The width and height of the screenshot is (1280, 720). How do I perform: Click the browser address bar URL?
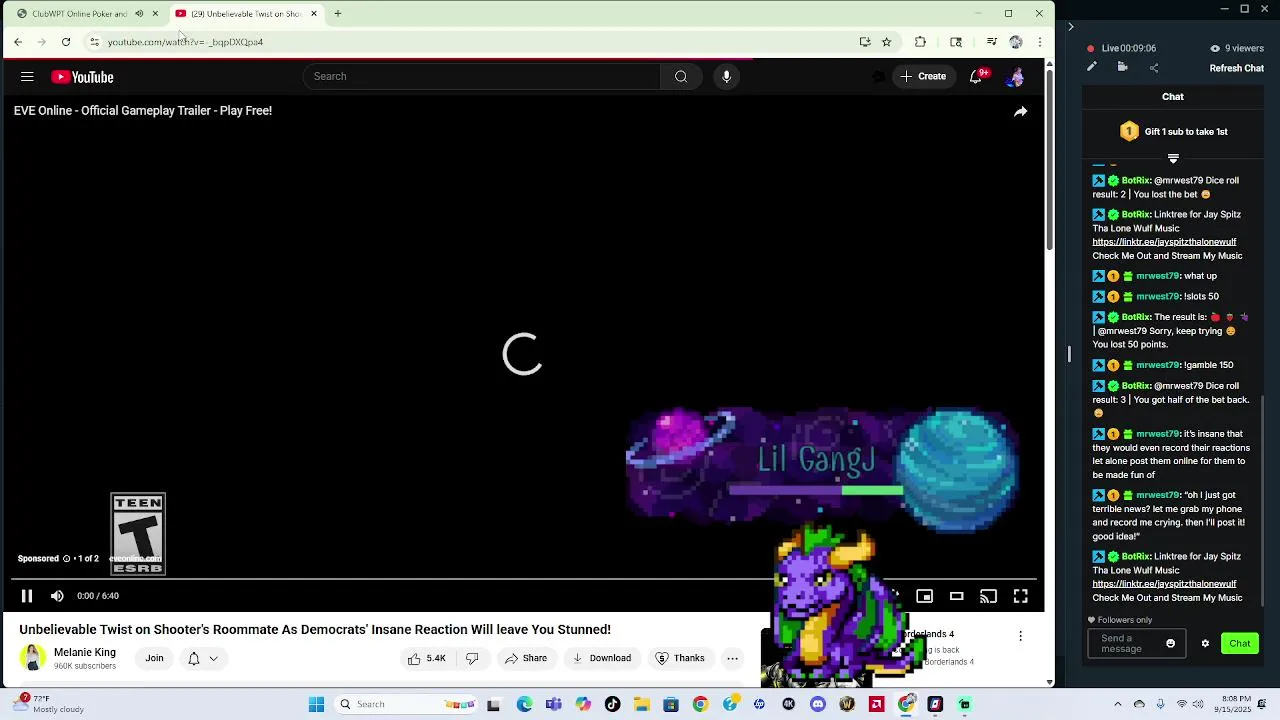tap(185, 42)
